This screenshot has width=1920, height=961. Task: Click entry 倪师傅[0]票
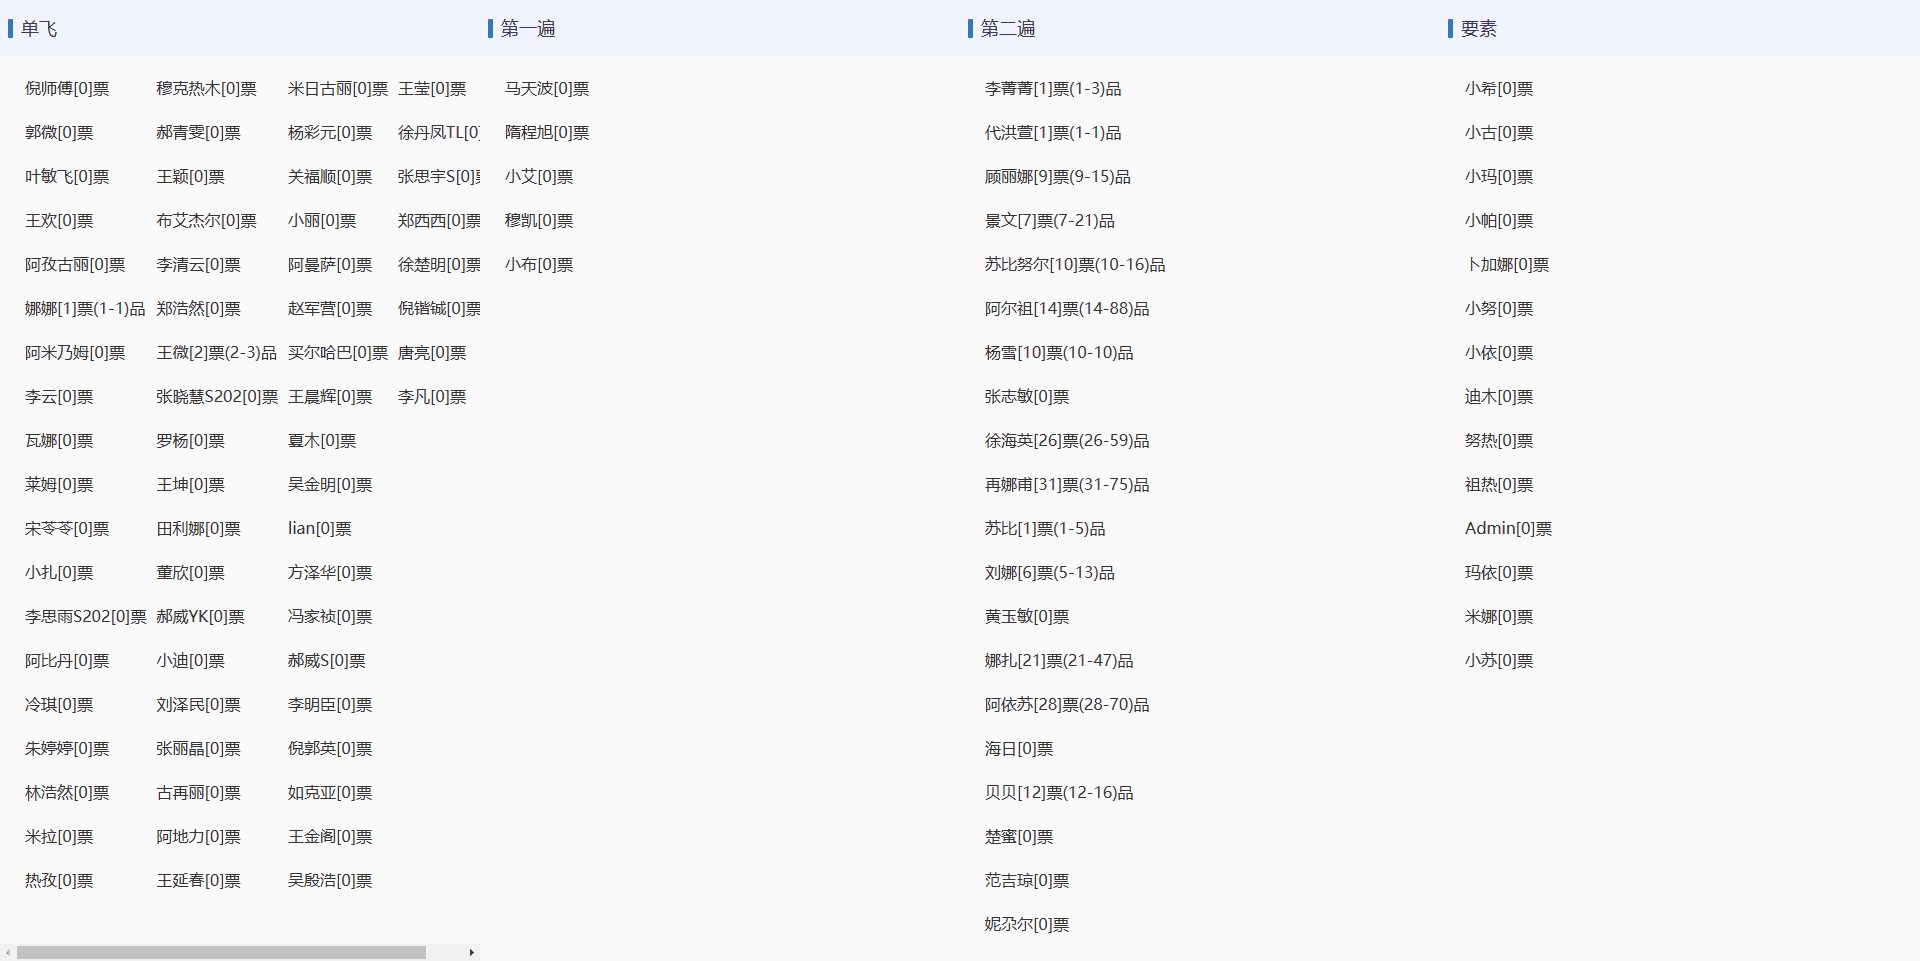(67, 89)
